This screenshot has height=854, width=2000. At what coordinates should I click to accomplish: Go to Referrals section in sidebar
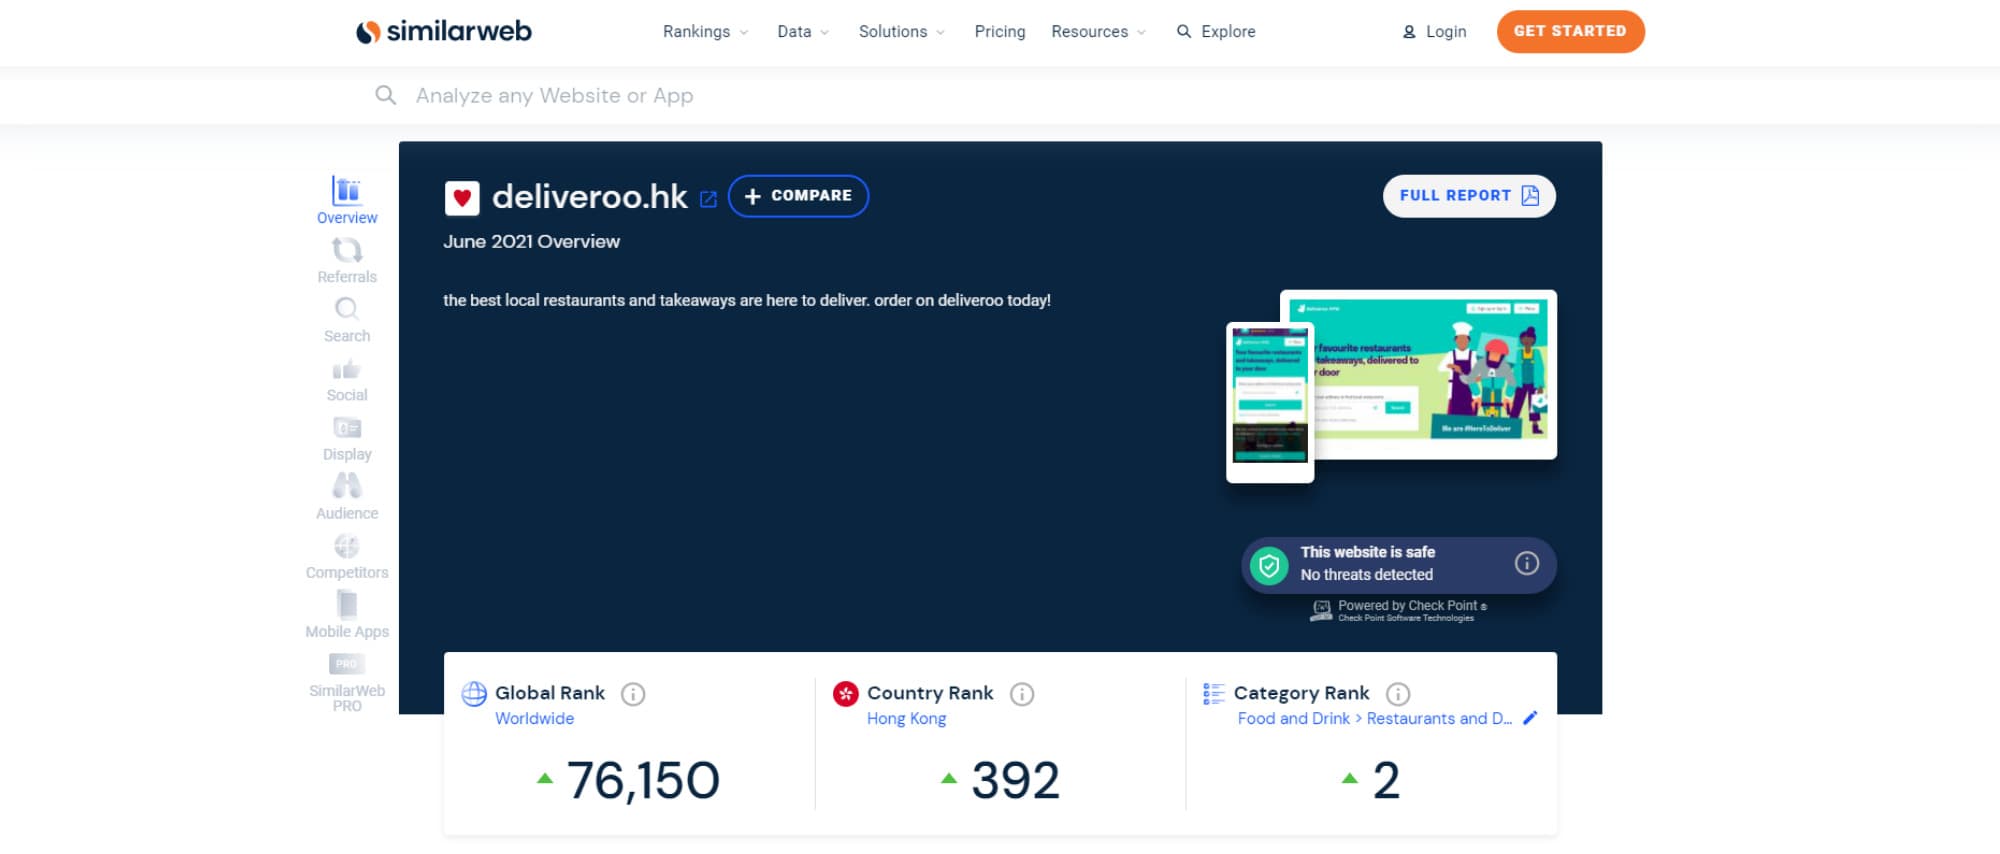click(x=347, y=260)
